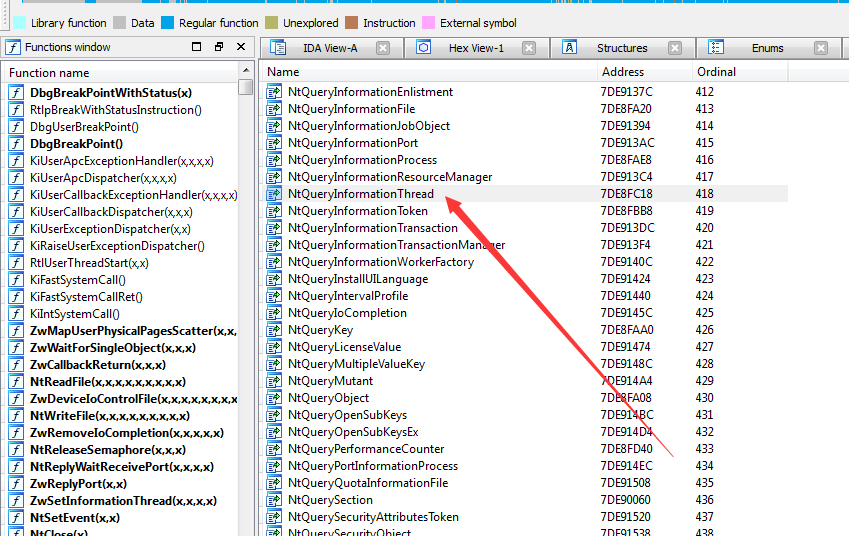Click scroll up arrow in Functions window
849x536 pixels.
[246, 70]
